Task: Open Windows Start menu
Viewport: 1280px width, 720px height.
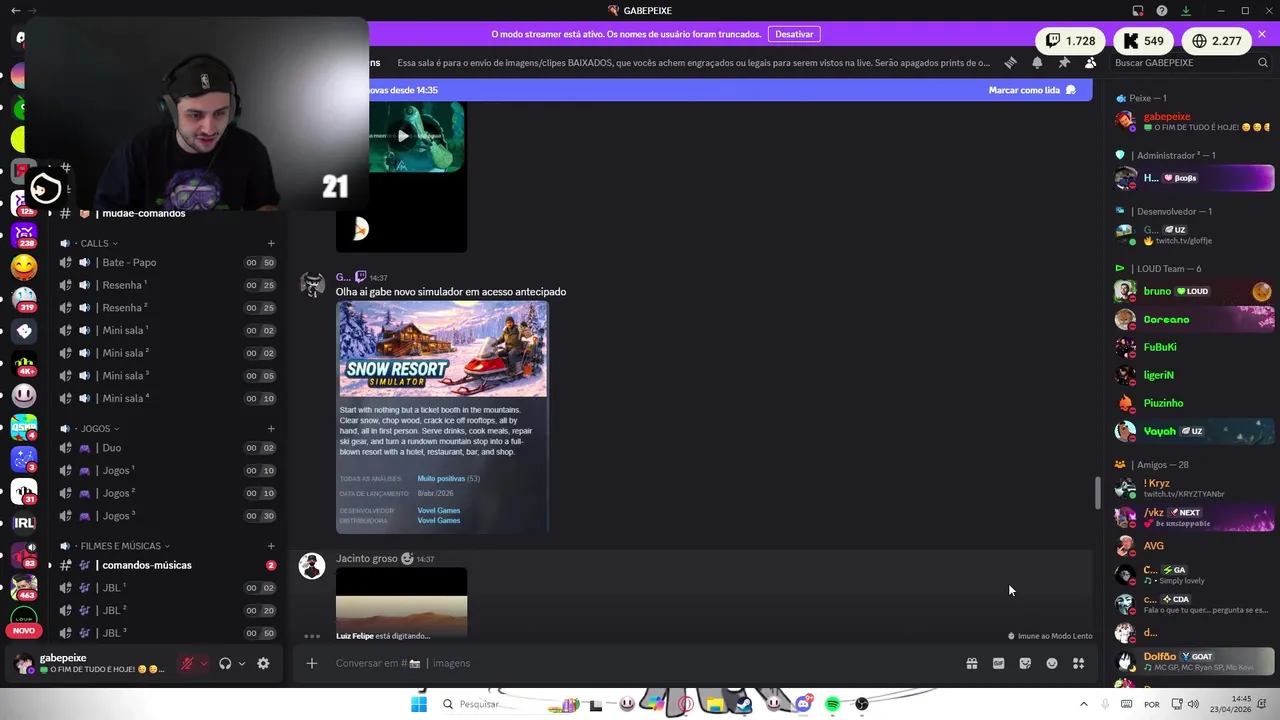Action: (x=419, y=704)
